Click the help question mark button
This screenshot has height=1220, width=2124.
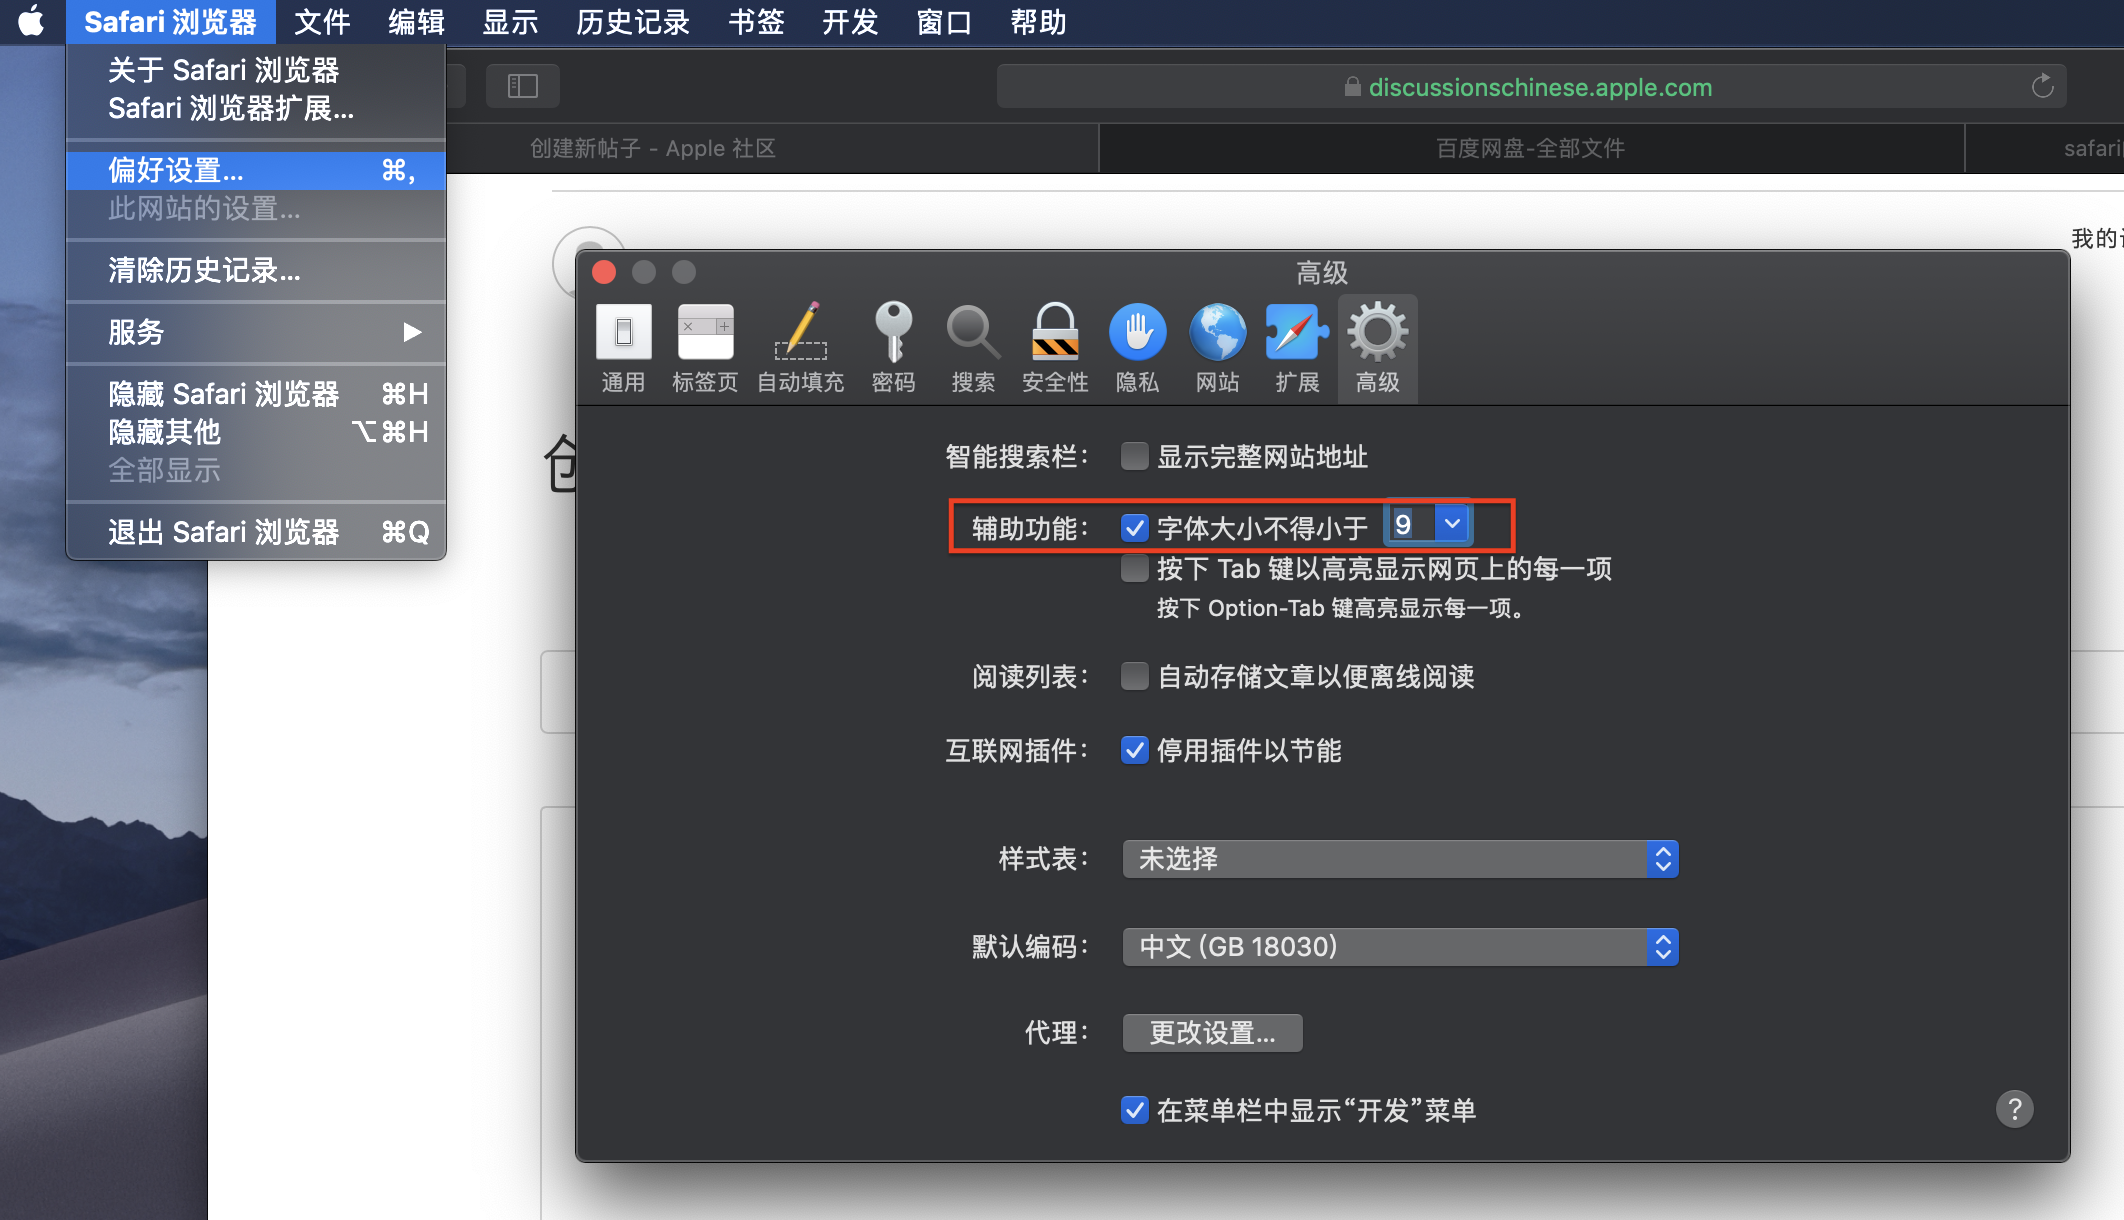[x=2014, y=1109]
